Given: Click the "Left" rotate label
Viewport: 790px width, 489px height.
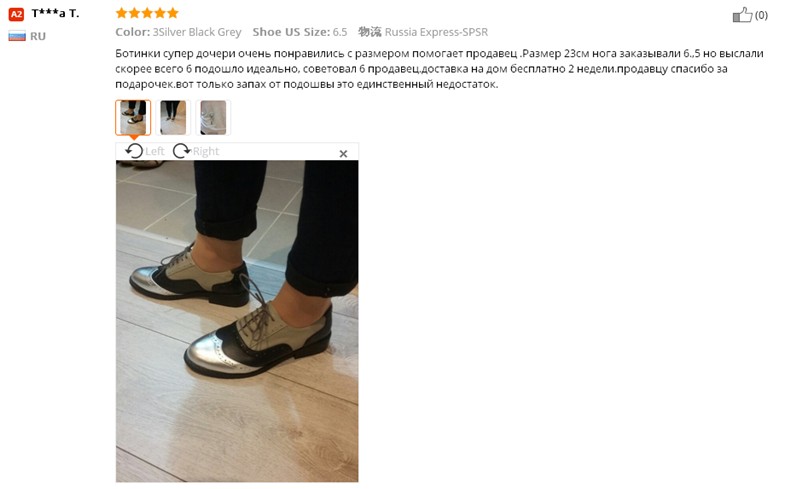Looking at the screenshot, I should 155,151.
